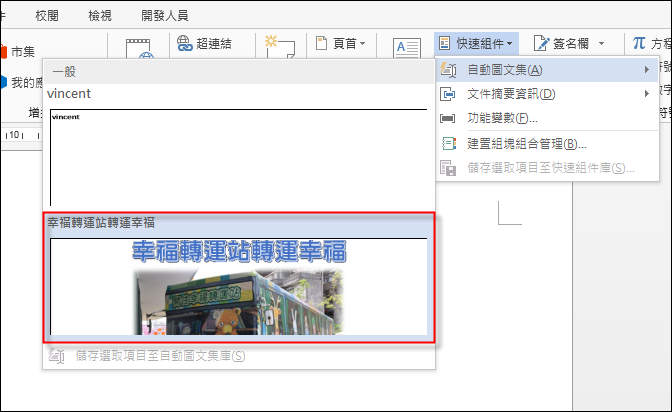The width and height of the screenshot is (672, 412).
Task: Choose 功能變數(F)... menu item
Action: tap(546, 117)
